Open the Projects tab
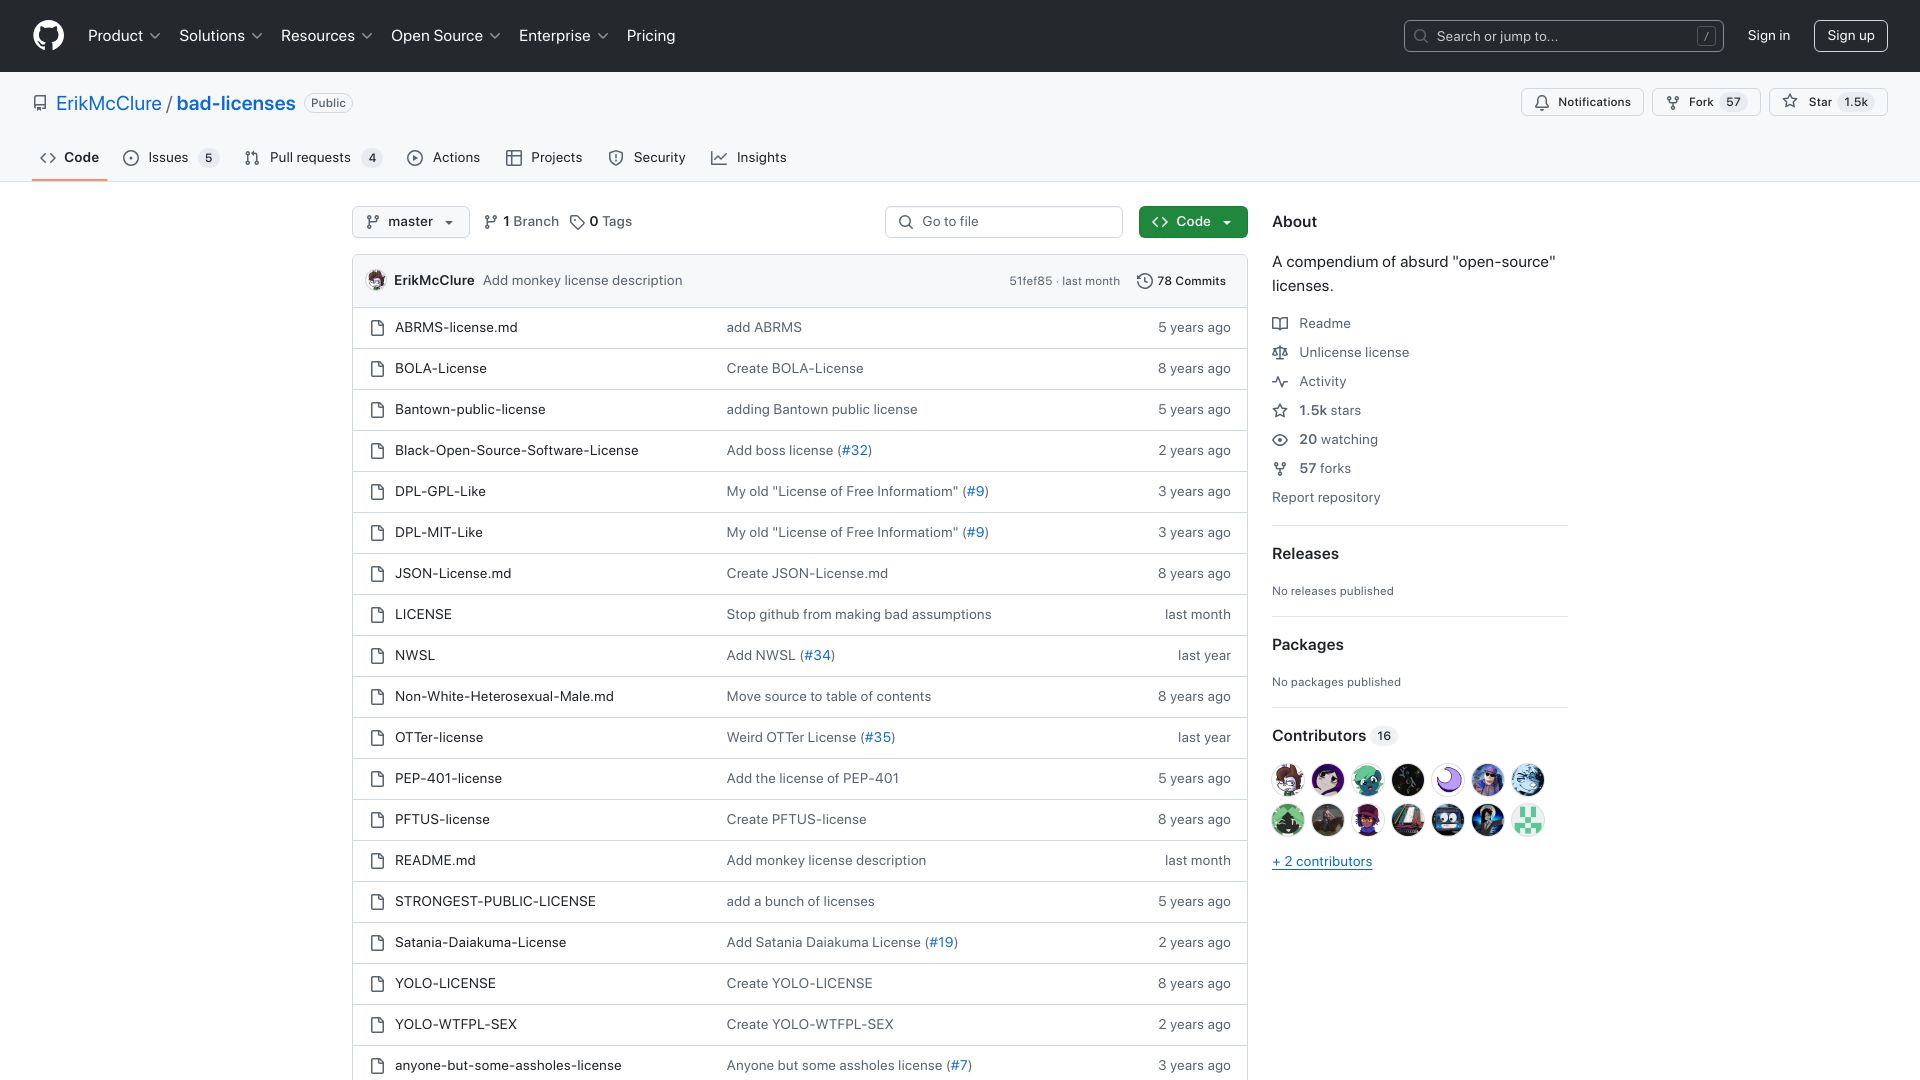 coord(544,158)
